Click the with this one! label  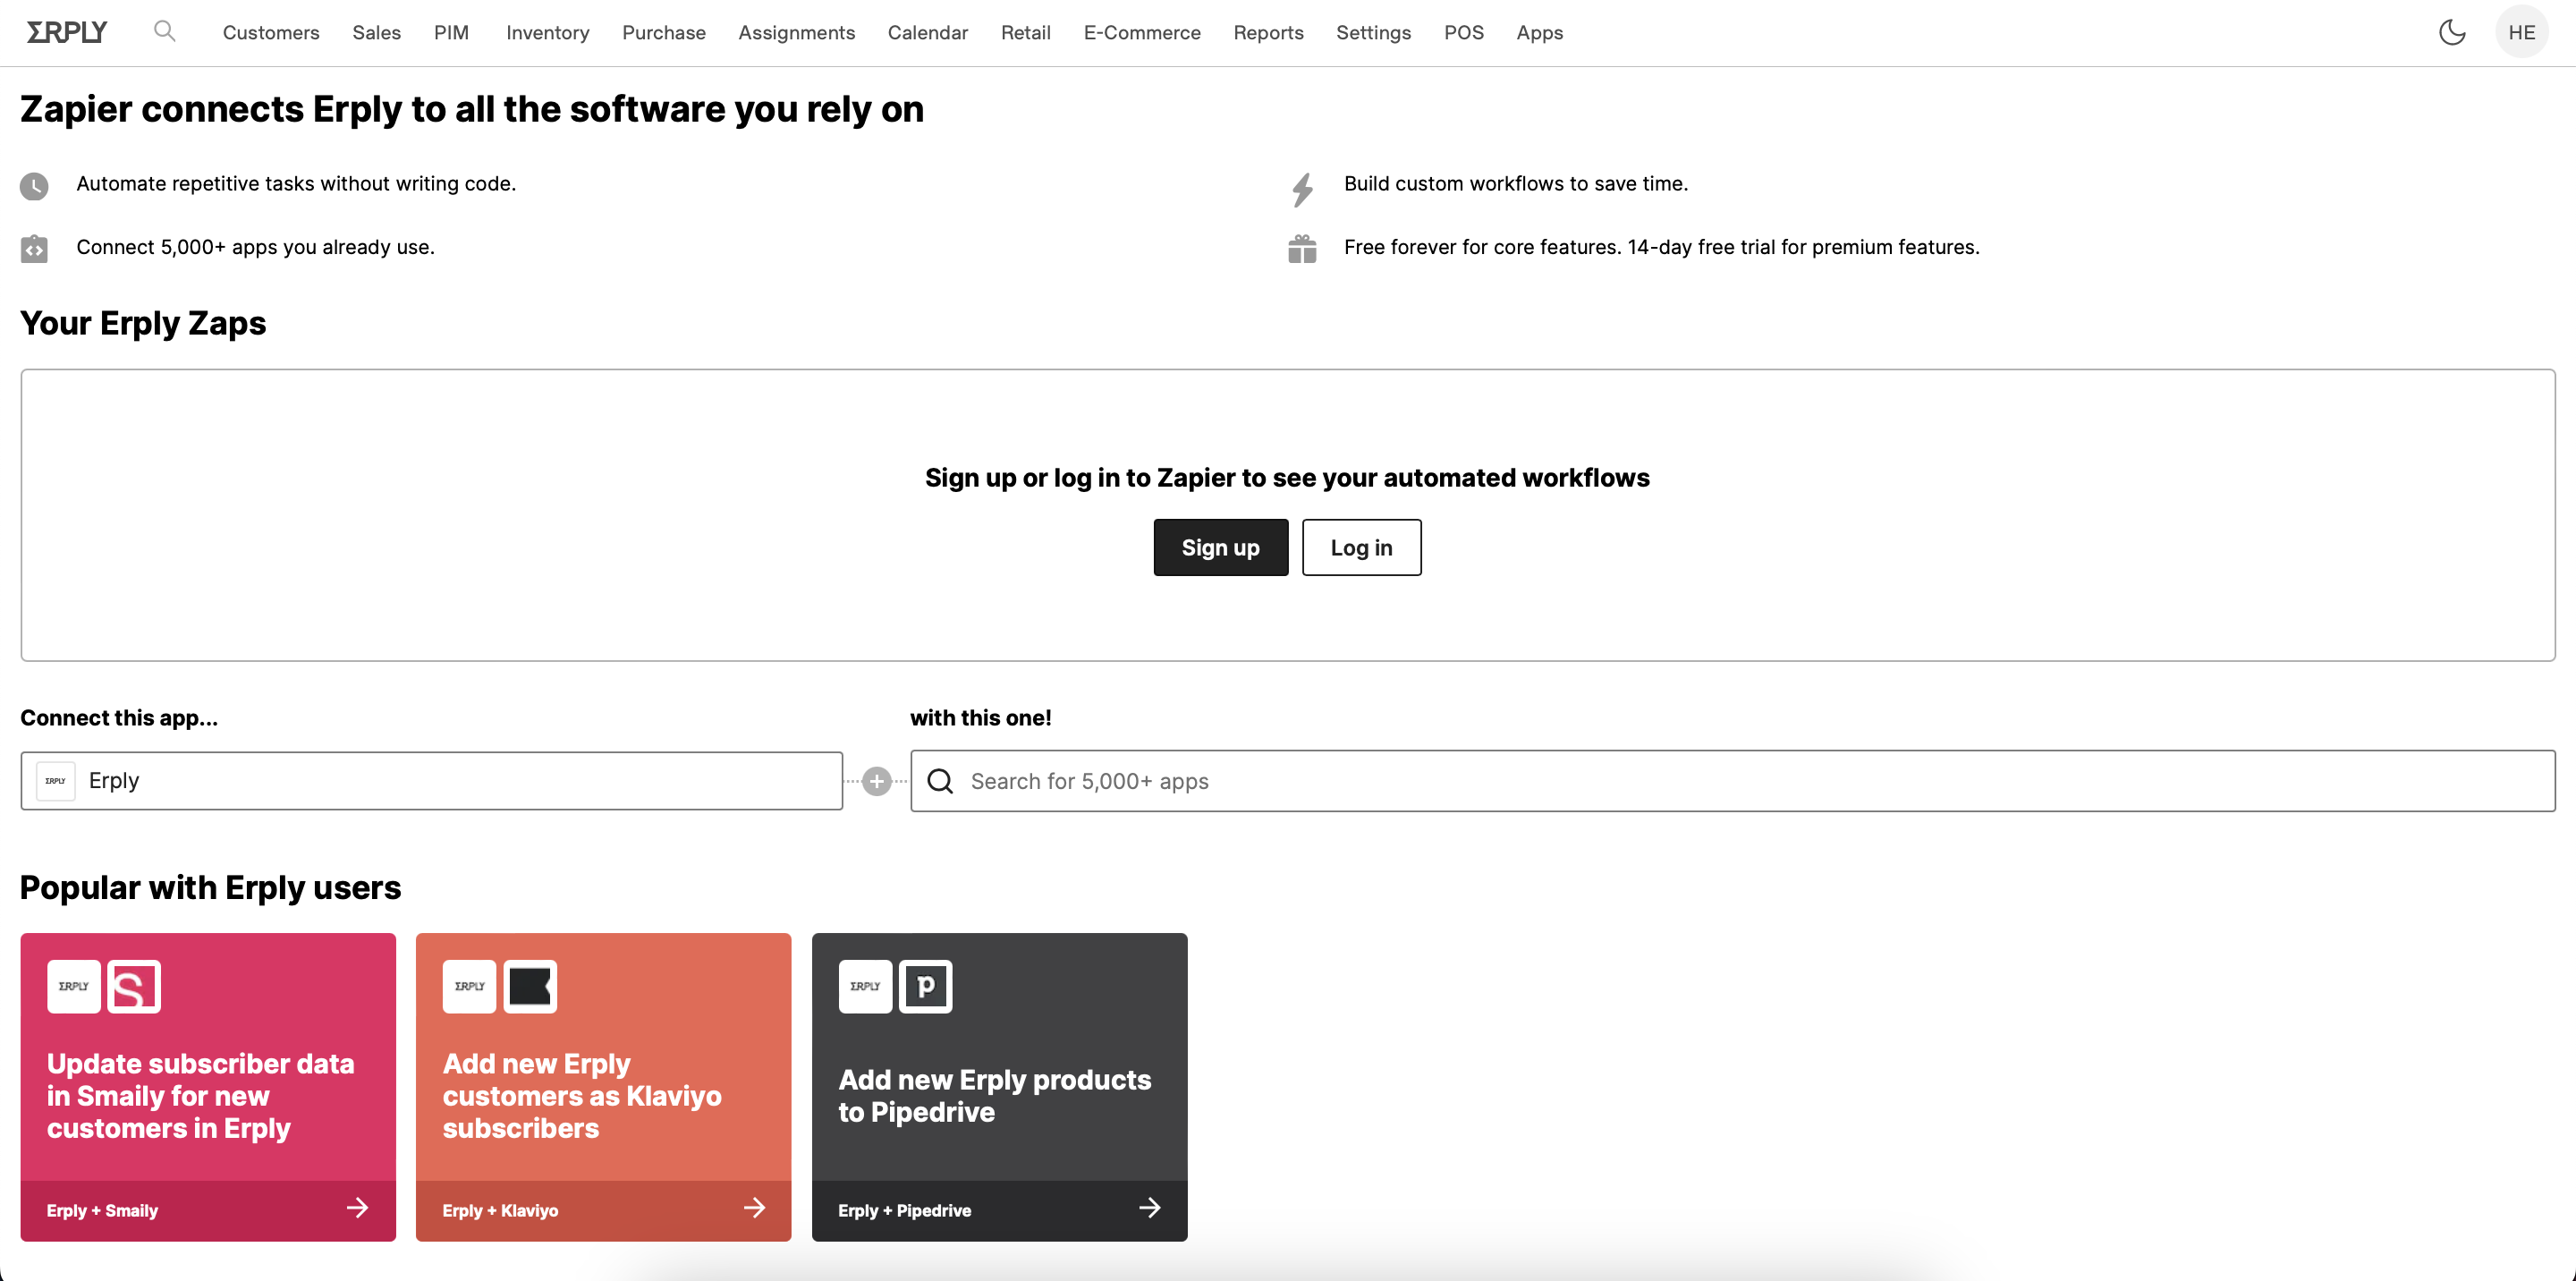(x=980, y=718)
